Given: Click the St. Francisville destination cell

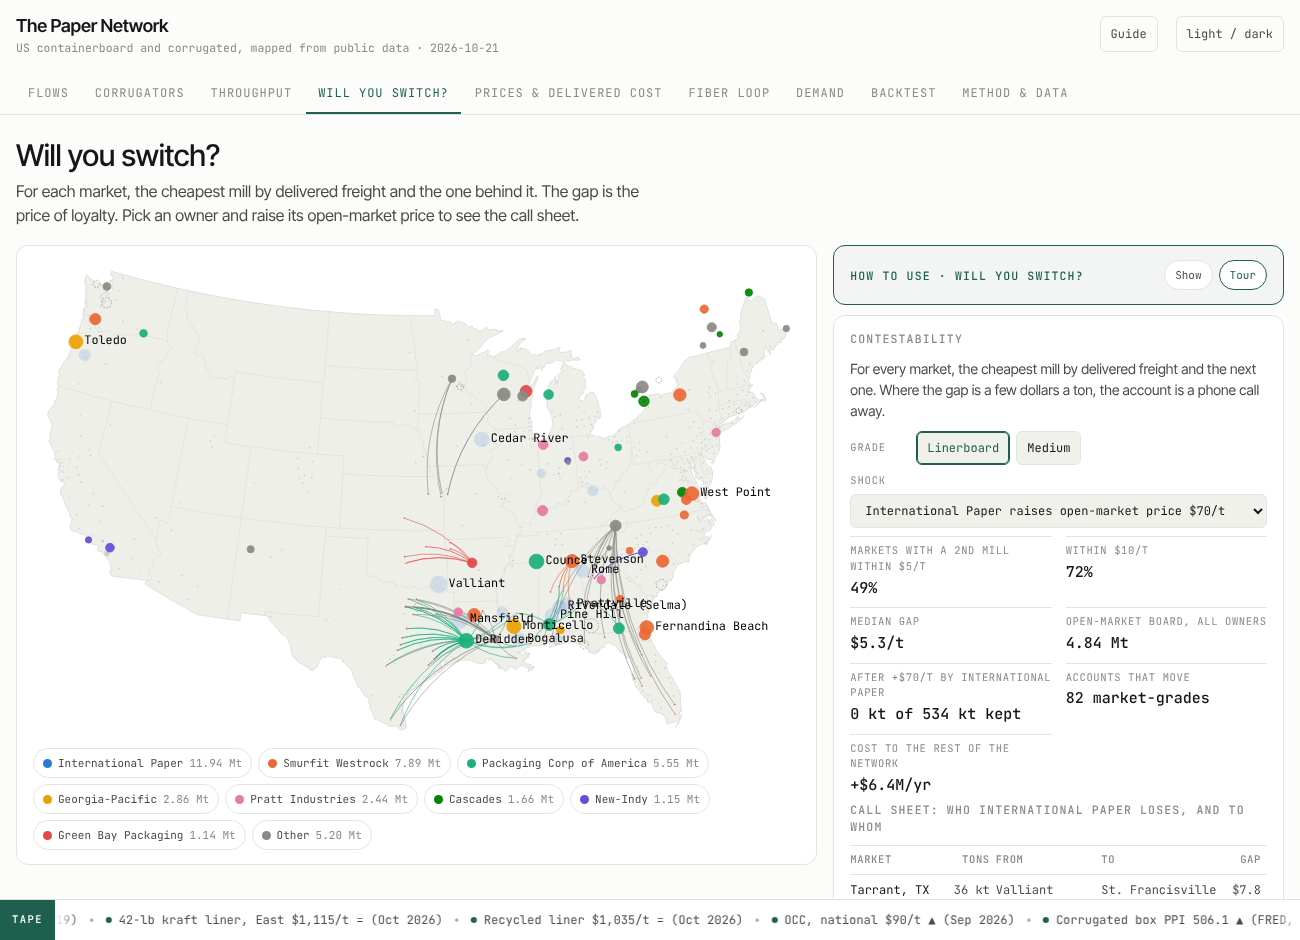Looking at the screenshot, I should (1159, 890).
